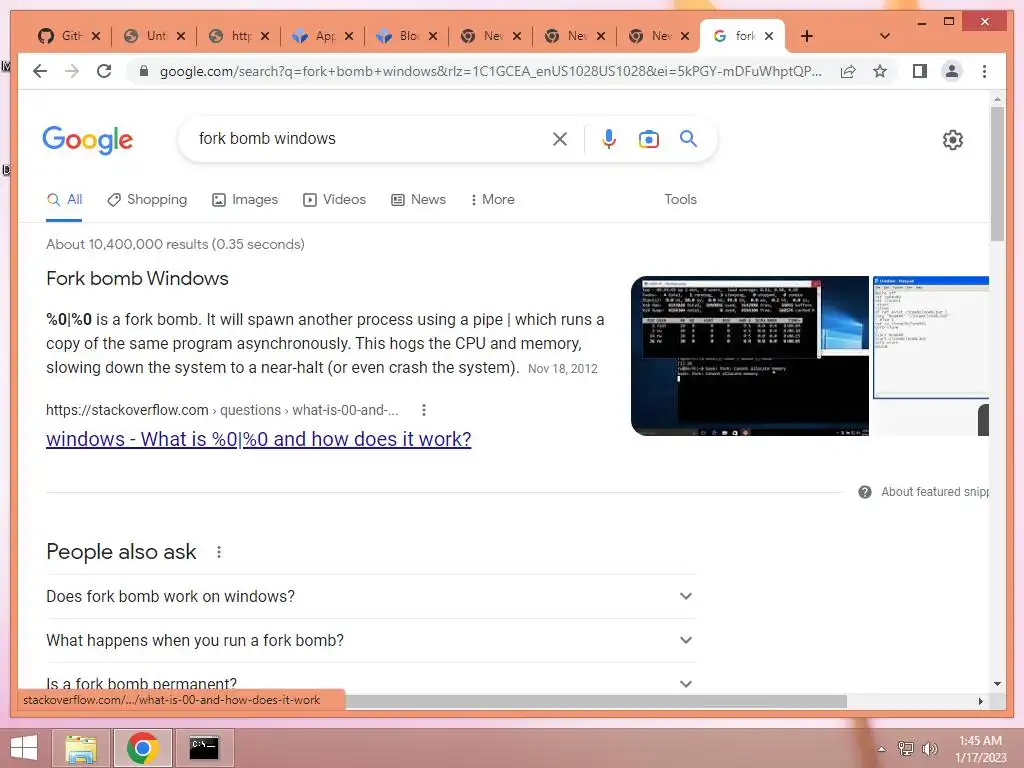Open Command Prompt from taskbar
This screenshot has width=1024, height=768.
point(204,748)
